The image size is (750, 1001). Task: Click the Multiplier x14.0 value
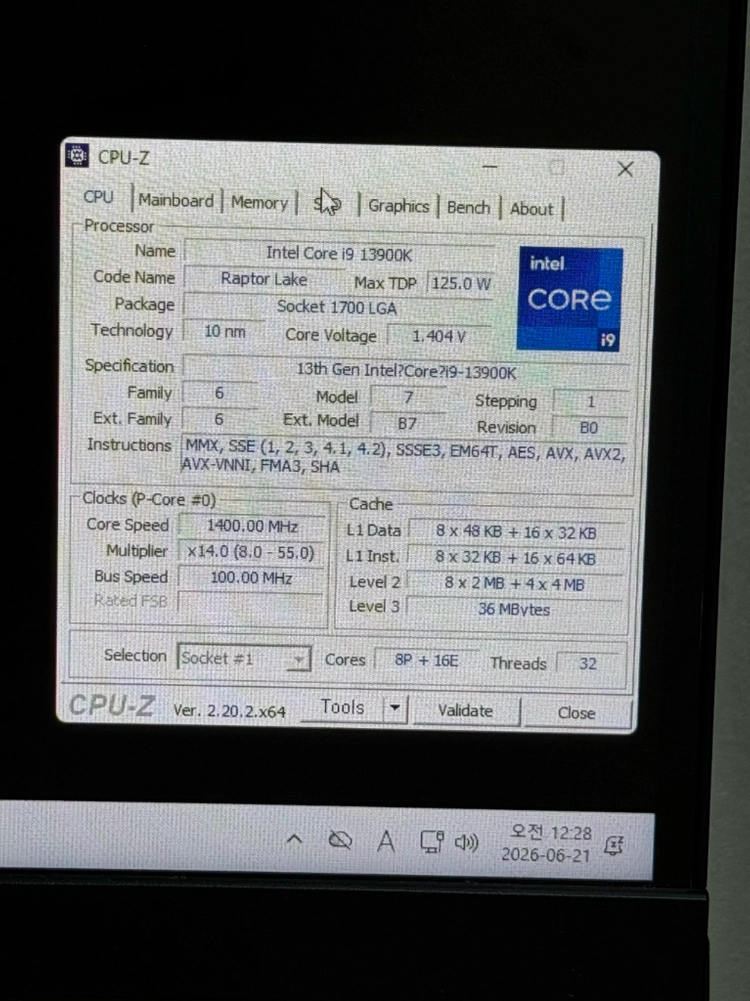(x=251, y=552)
